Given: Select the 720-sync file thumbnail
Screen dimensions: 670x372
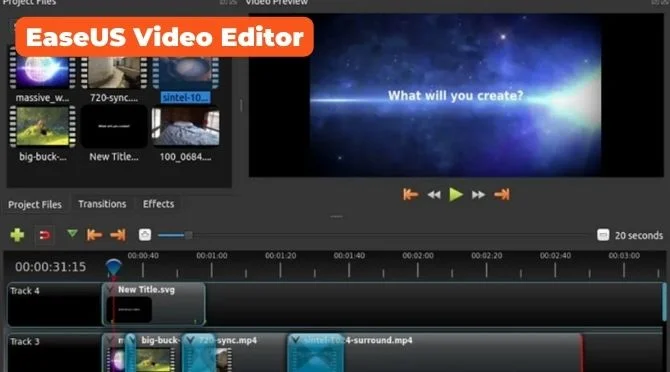Looking at the screenshot, I should coord(114,72).
